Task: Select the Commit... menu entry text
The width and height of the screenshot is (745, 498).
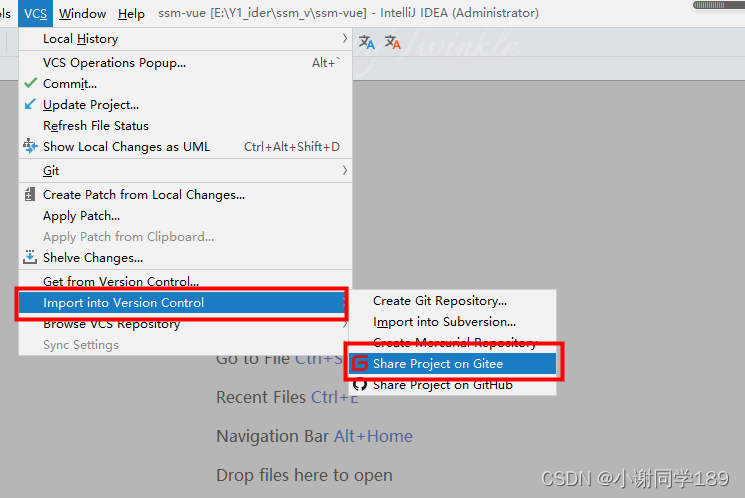Action: pos(70,84)
